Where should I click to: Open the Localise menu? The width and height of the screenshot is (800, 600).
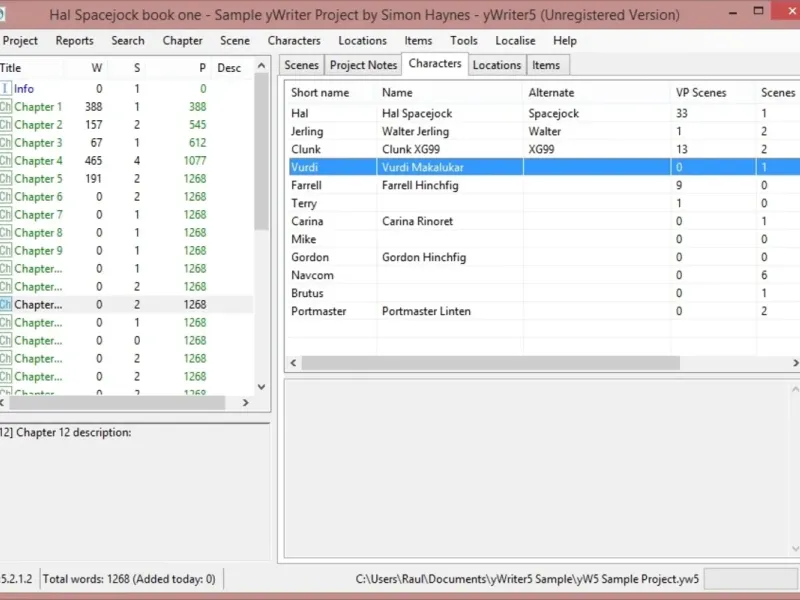515,41
